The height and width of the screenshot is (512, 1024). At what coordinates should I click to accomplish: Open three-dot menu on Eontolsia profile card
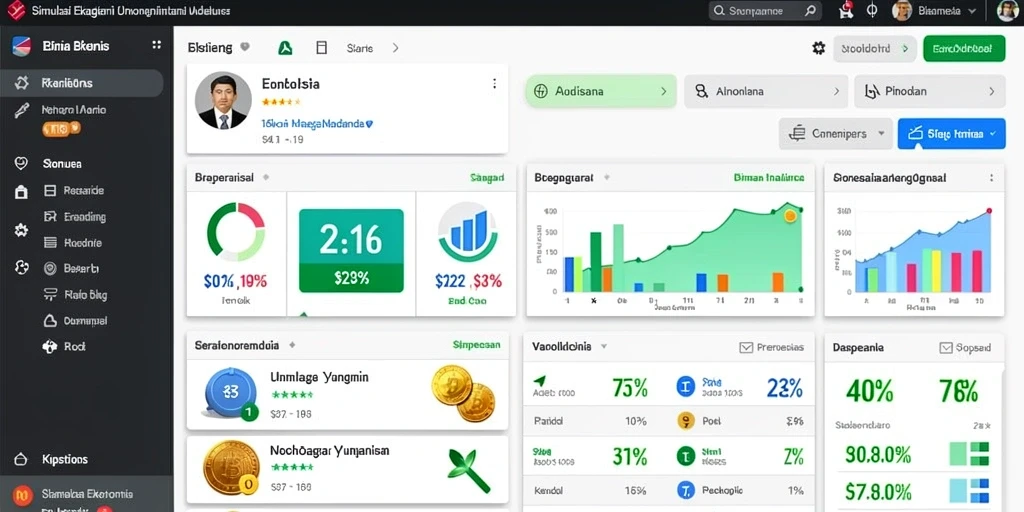pyautogui.click(x=494, y=84)
